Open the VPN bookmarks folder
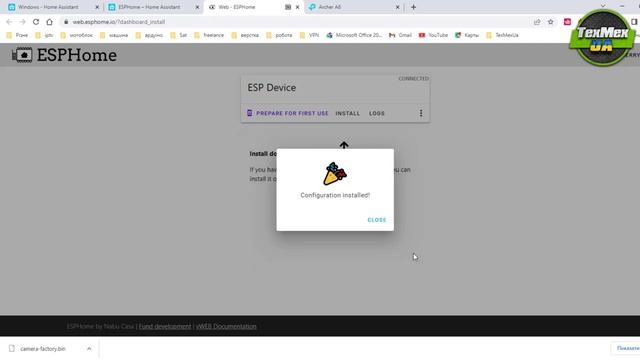The image size is (640, 360). (x=309, y=36)
